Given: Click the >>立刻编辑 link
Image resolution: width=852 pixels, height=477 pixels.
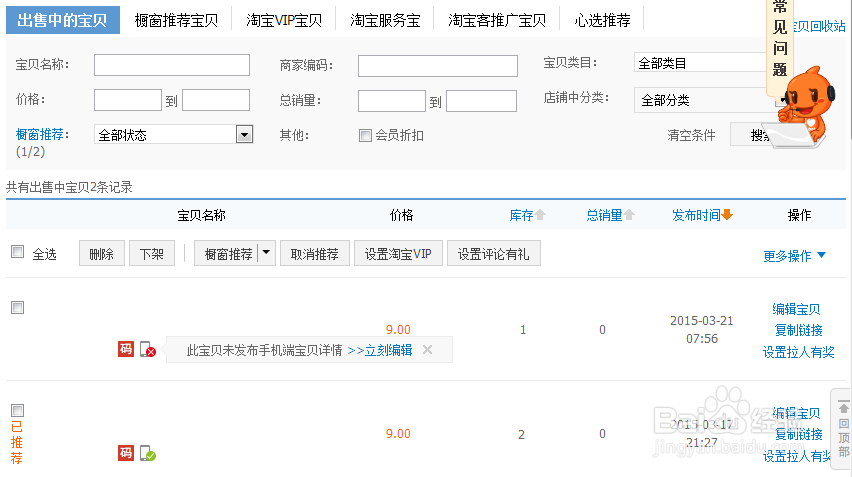Looking at the screenshot, I should 380,350.
